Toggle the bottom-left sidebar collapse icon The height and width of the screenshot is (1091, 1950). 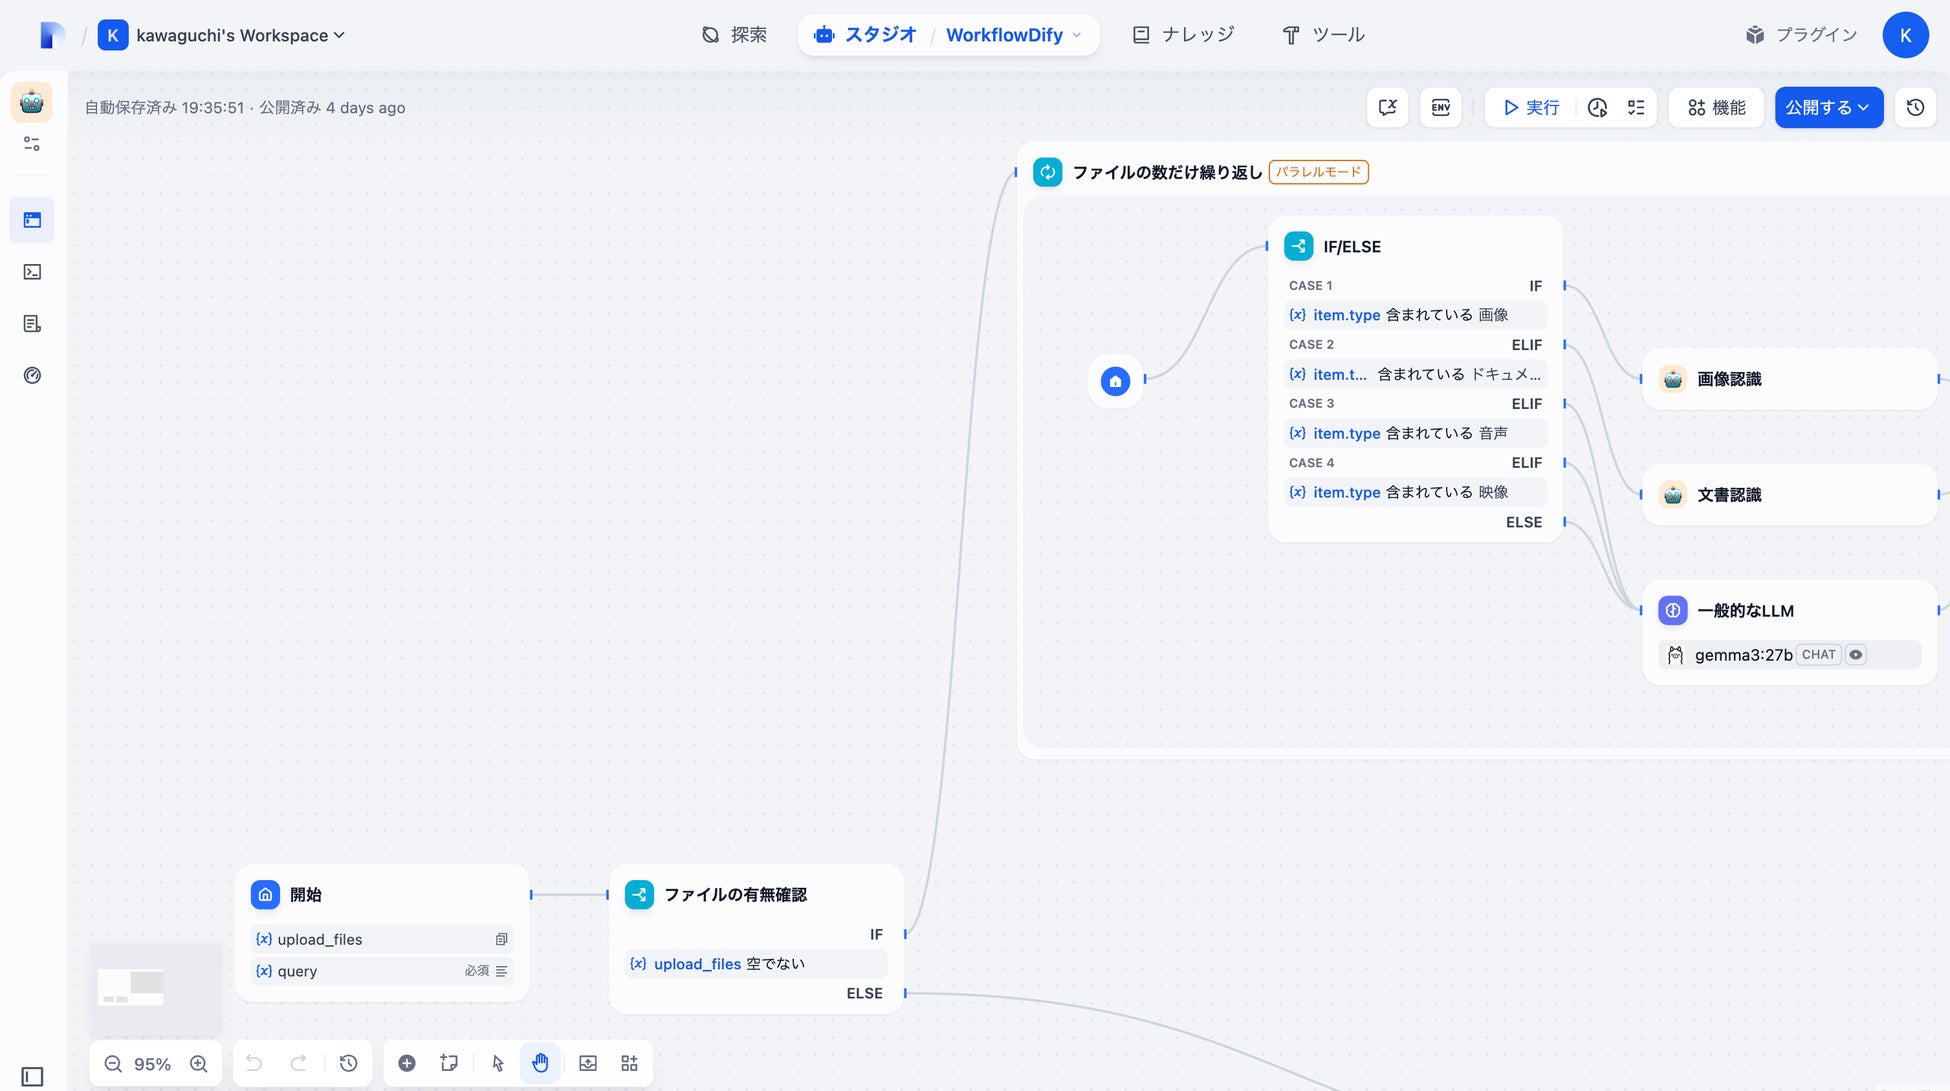coord(32,1077)
